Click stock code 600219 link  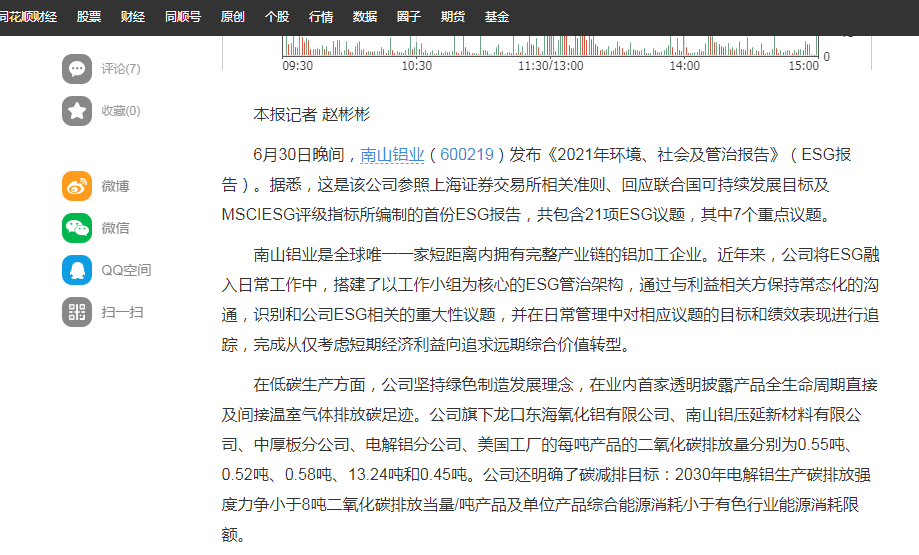467,155
